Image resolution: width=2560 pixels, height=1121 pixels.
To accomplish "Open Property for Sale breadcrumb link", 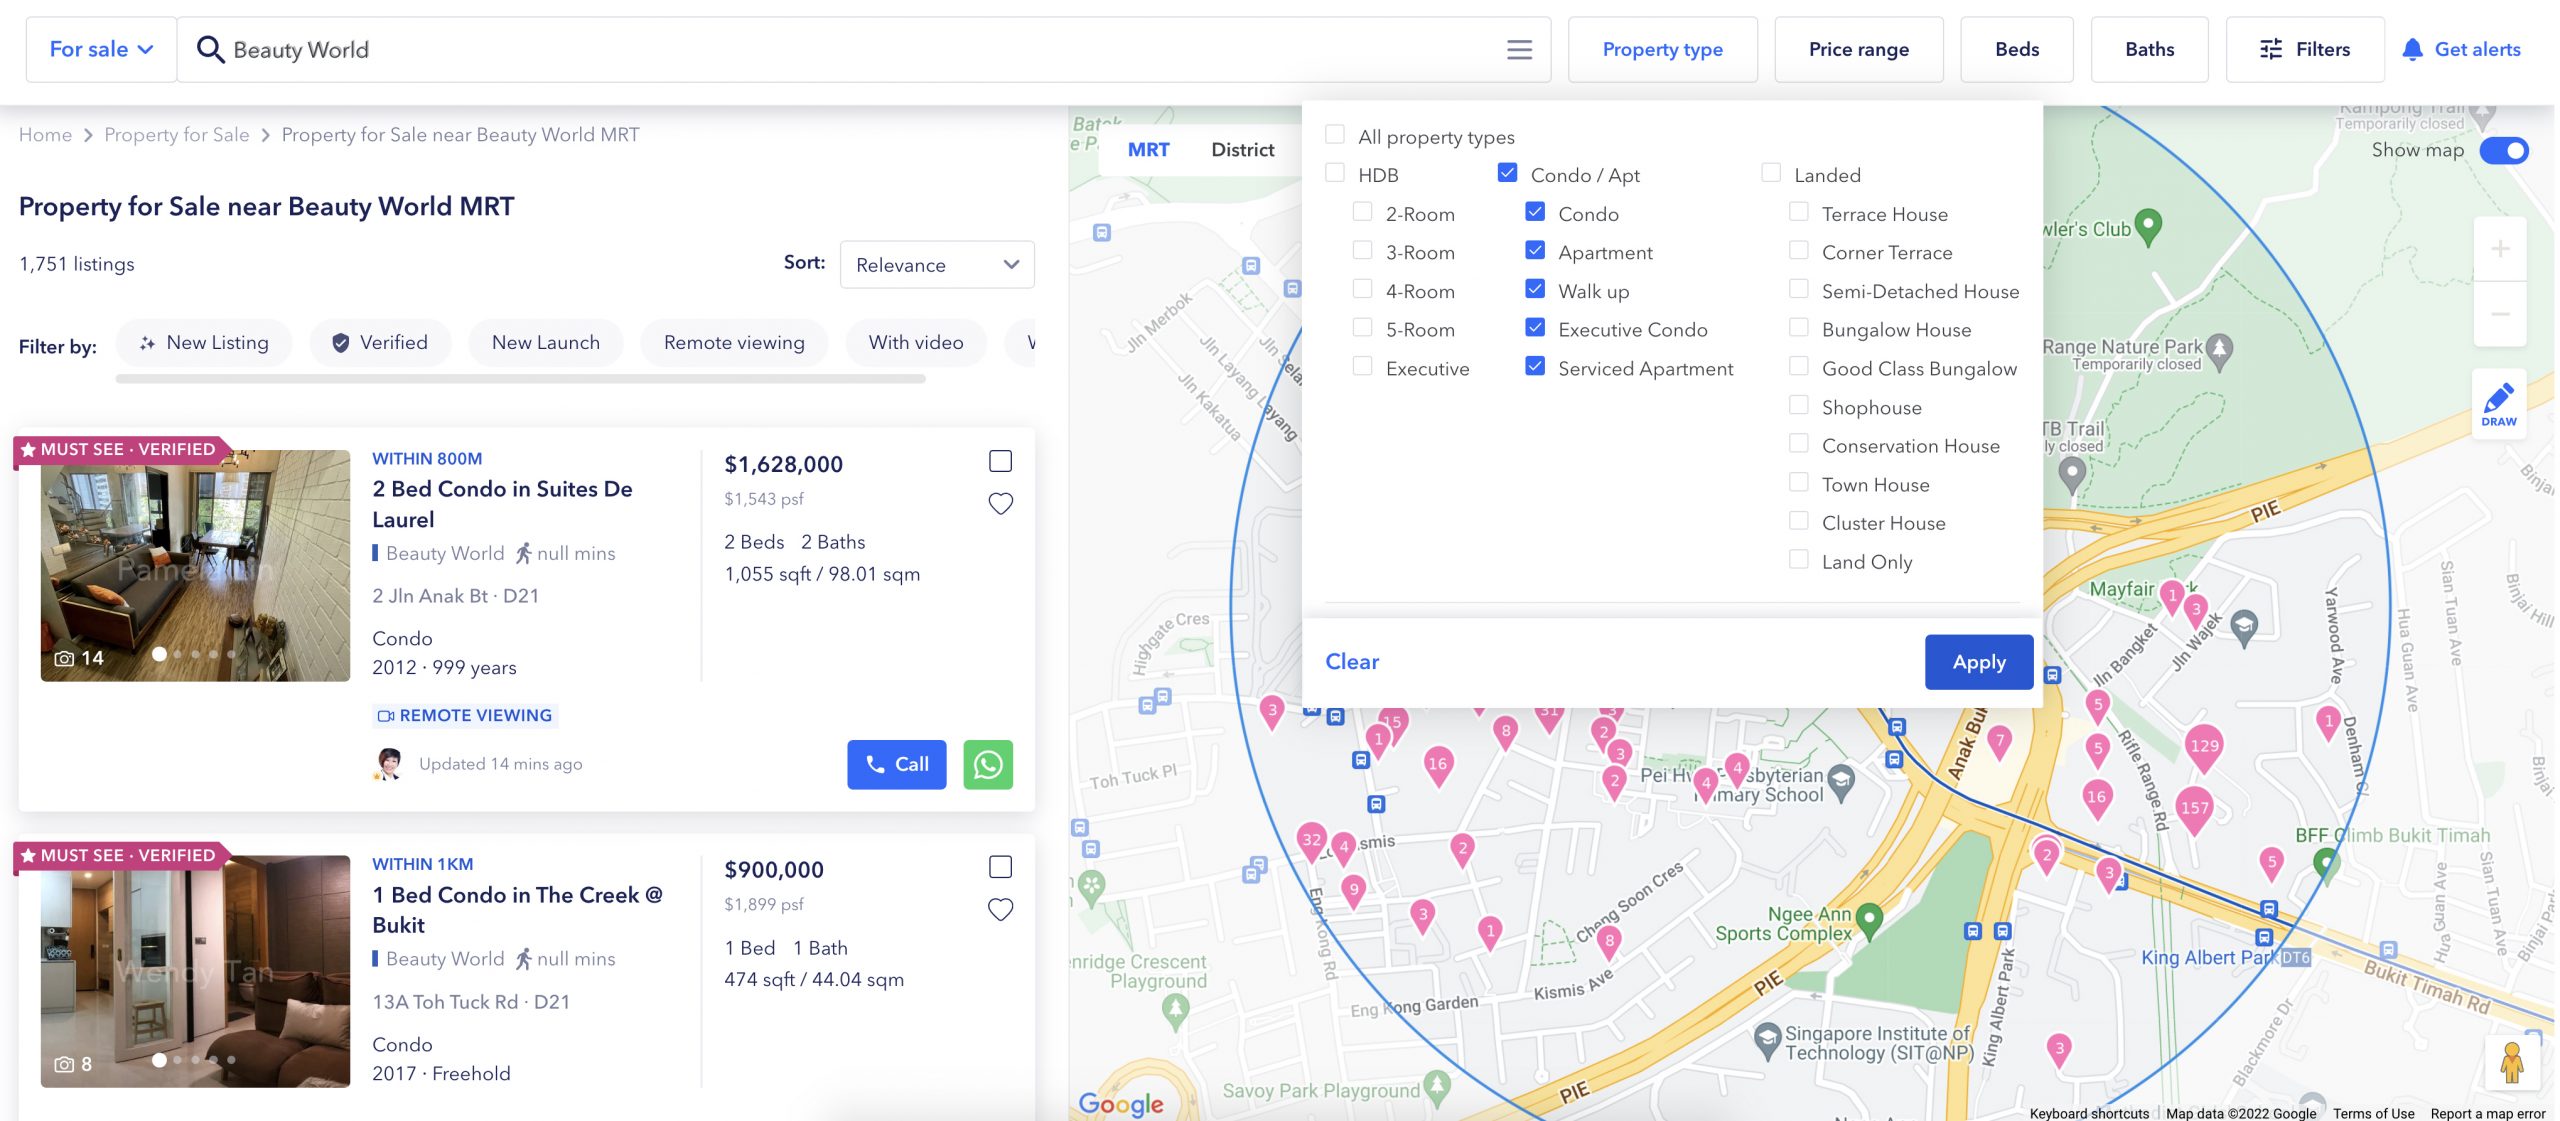I will (177, 135).
